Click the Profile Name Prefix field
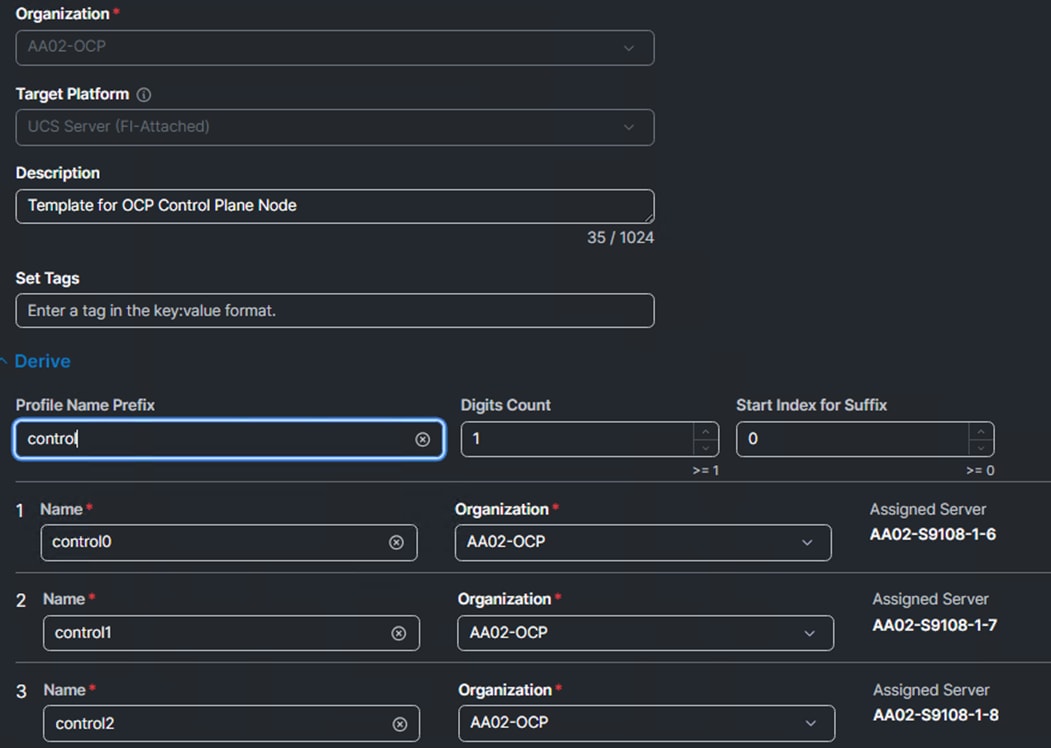Image resolution: width=1051 pixels, height=748 pixels. (x=229, y=439)
